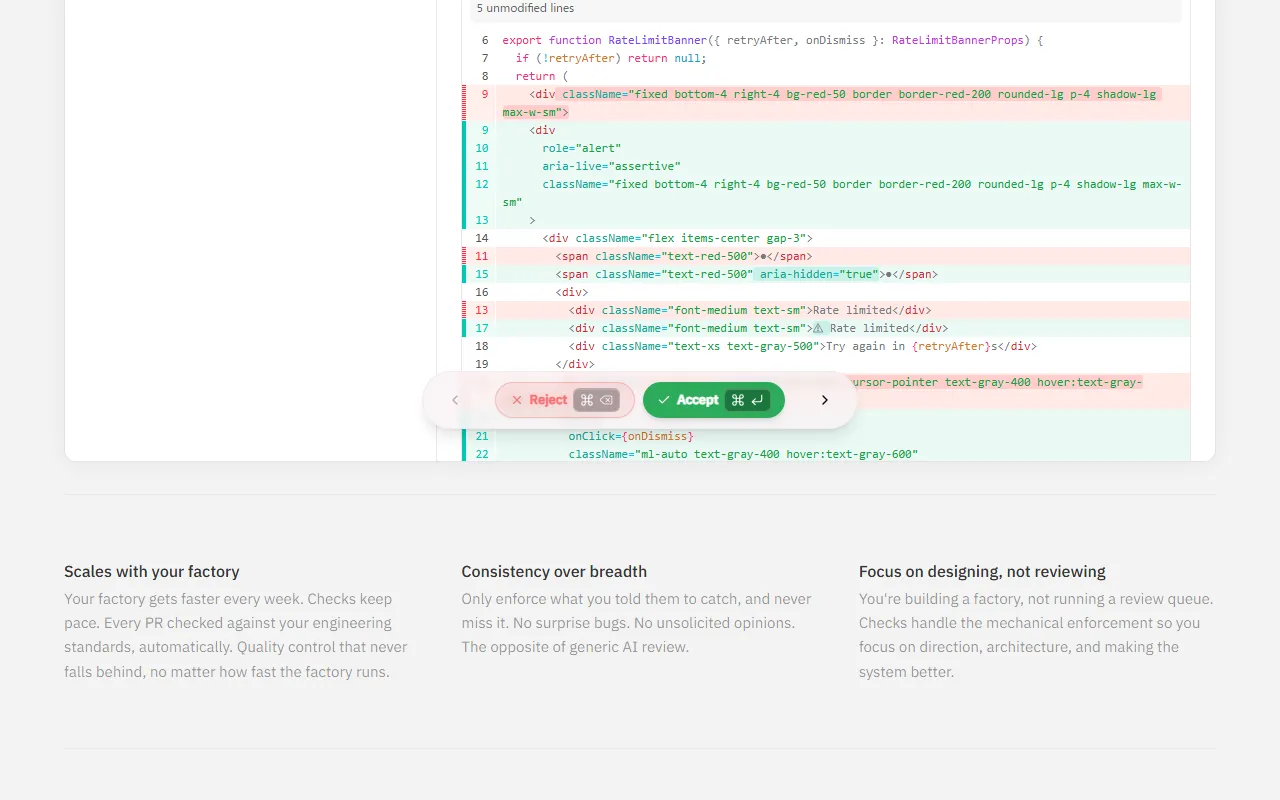Click the green gutter marker on added line 15

click(x=464, y=274)
